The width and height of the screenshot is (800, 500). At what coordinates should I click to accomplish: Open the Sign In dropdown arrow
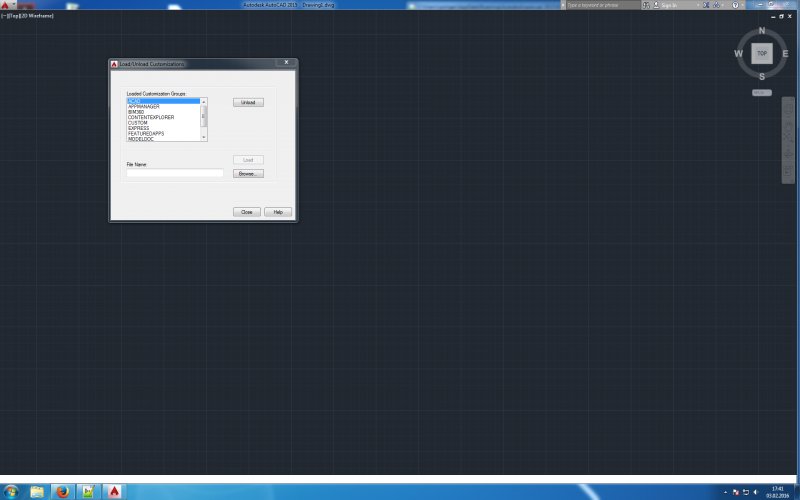click(697, 5)
